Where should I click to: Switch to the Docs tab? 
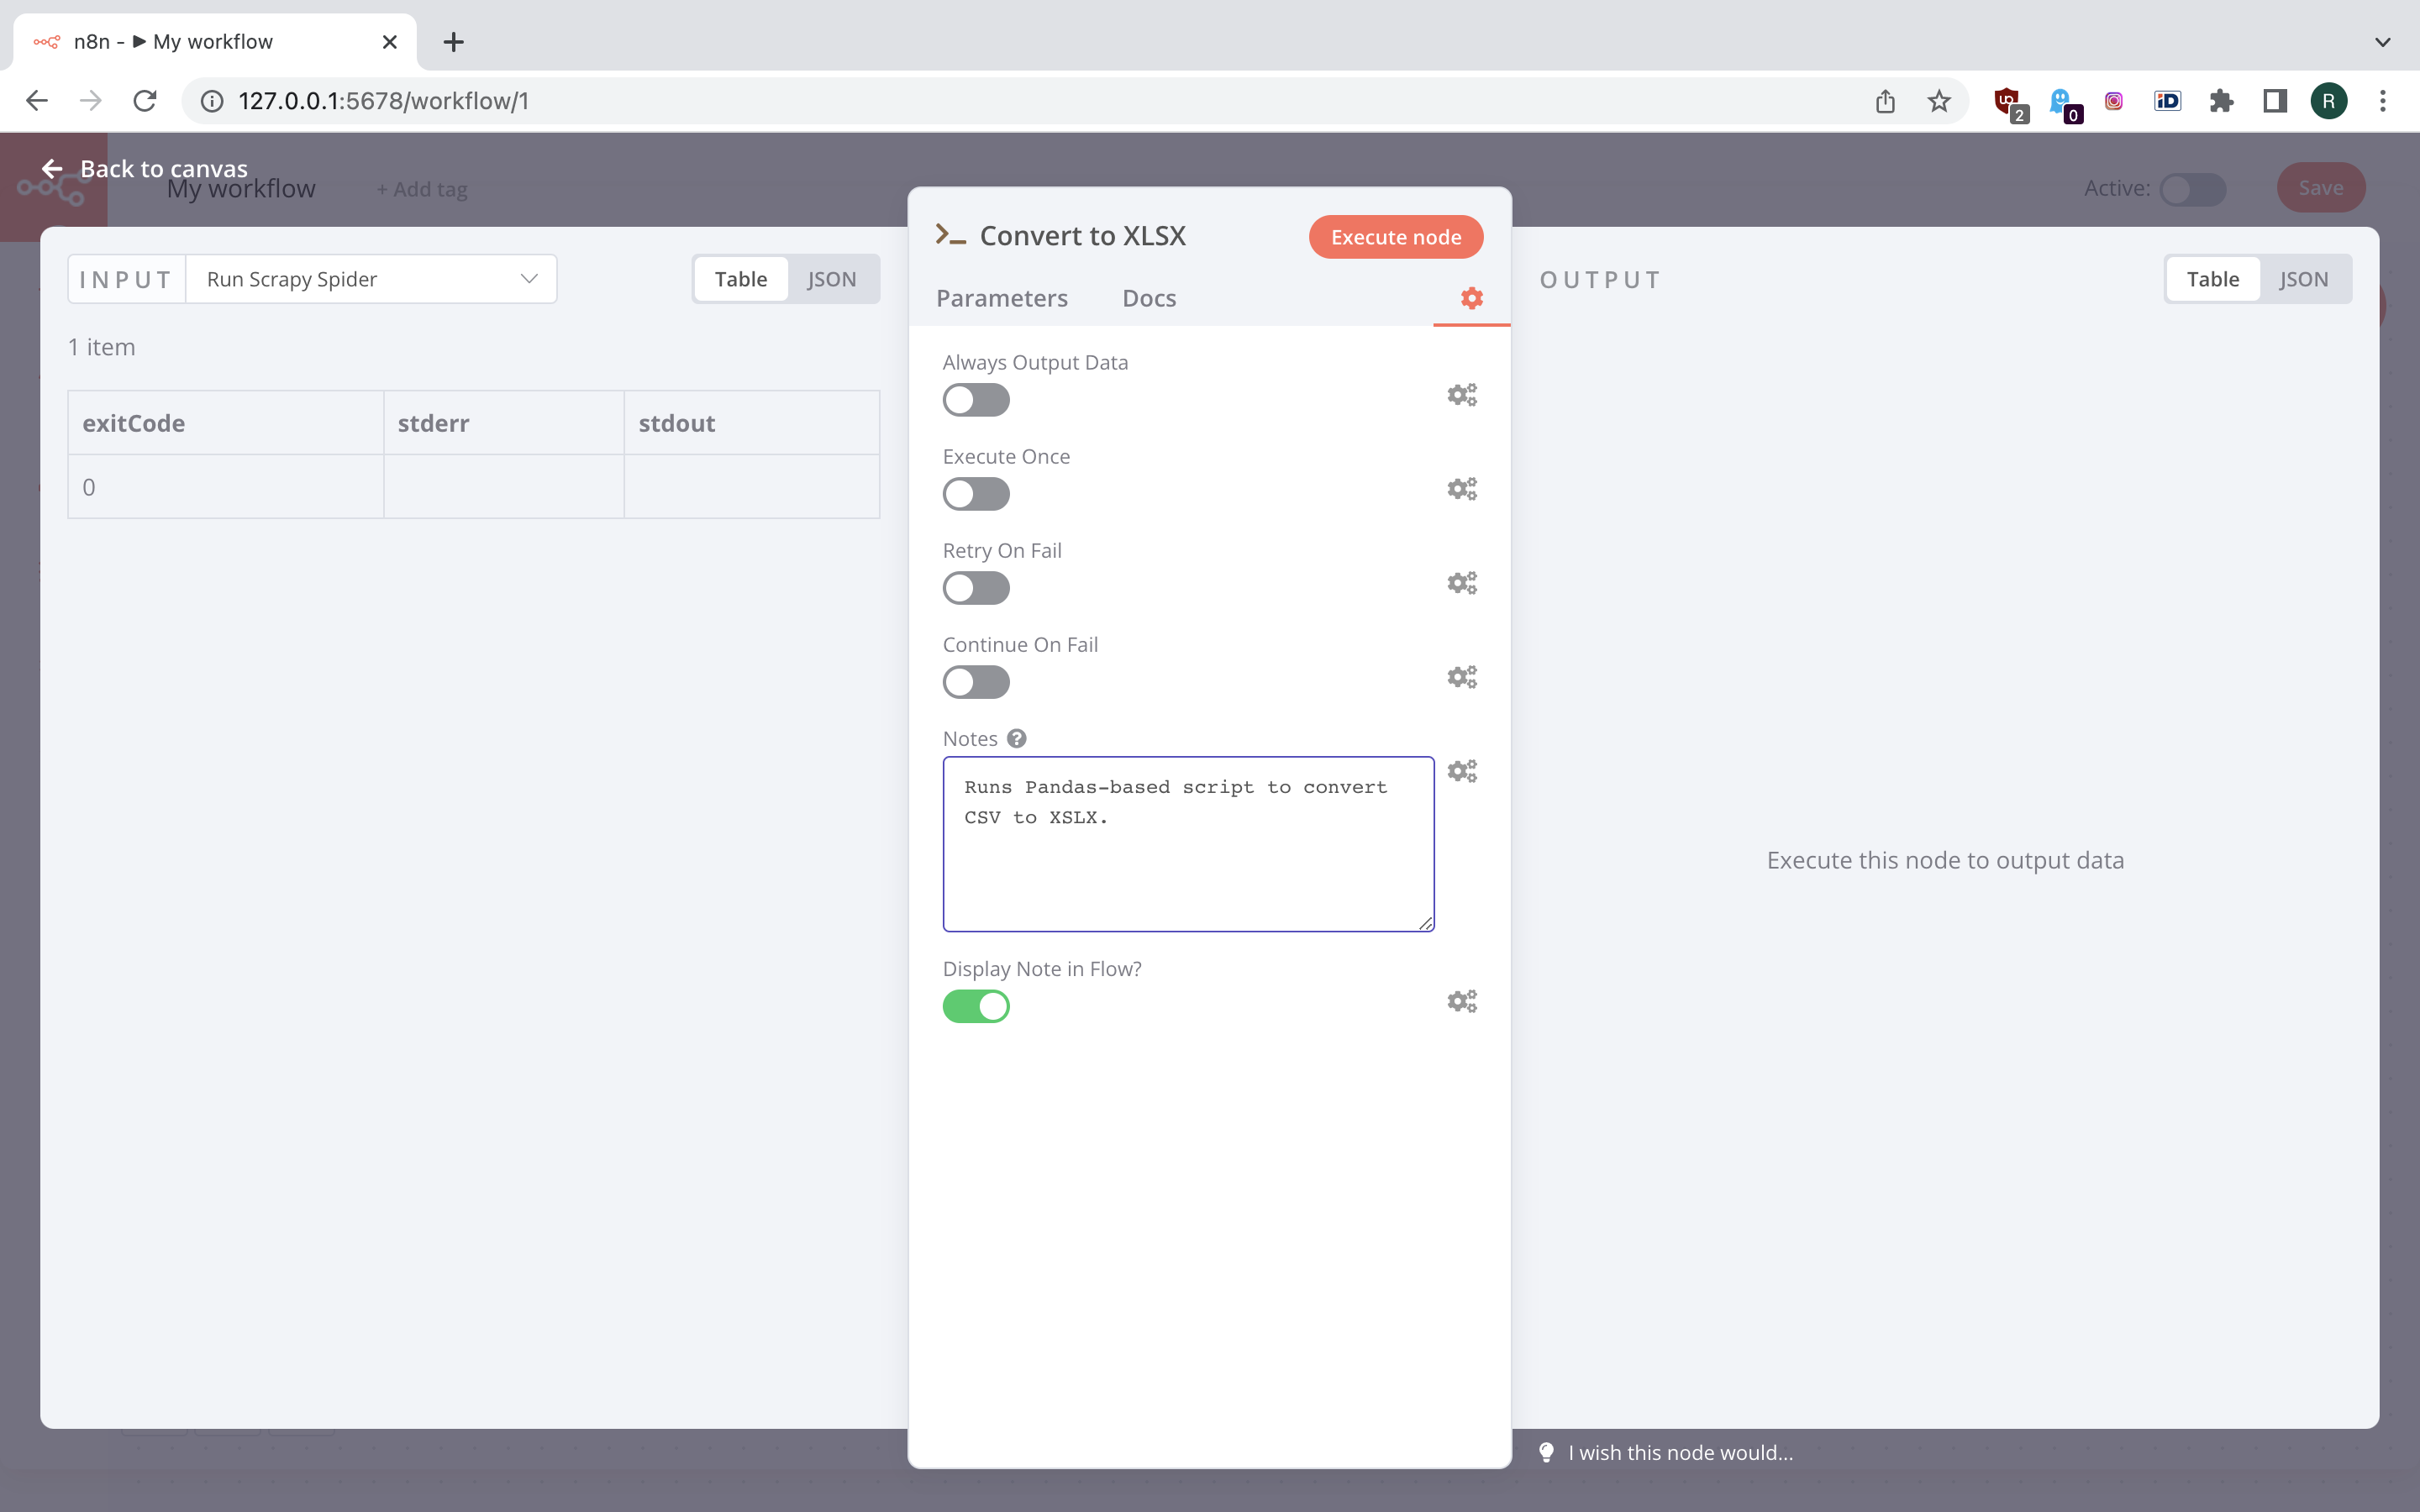coord(1149,298)
